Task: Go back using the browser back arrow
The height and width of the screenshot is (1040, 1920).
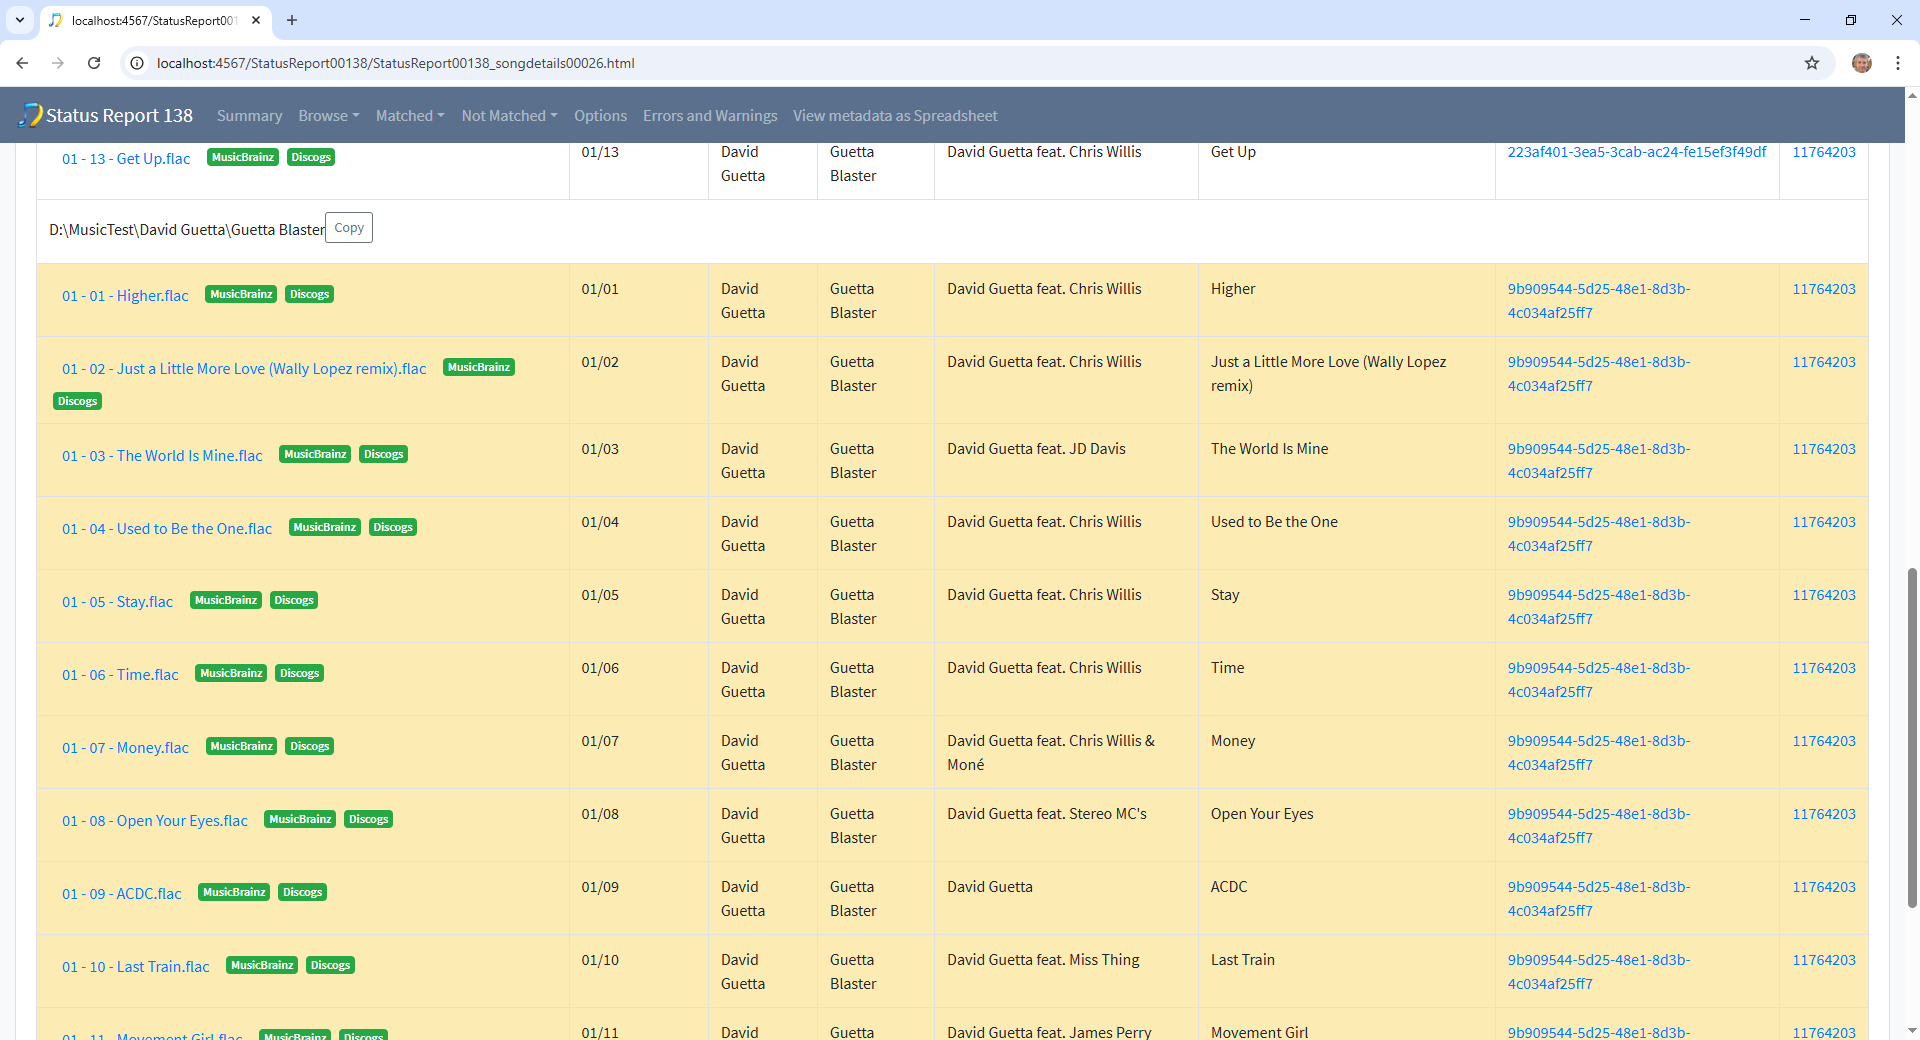Action: 22,63
